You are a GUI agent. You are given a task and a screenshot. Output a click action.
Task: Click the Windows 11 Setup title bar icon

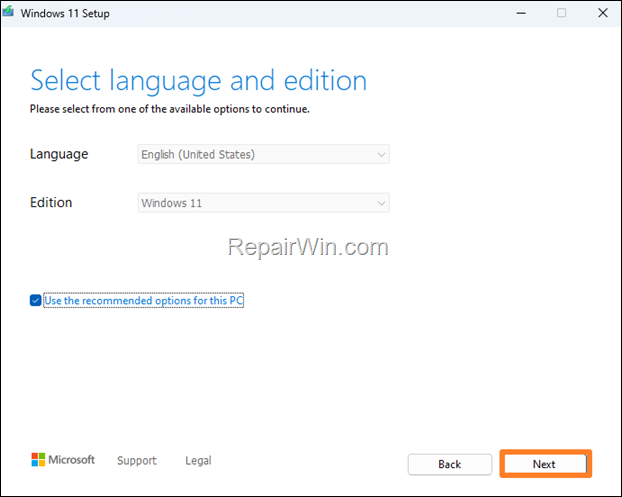(8, 12)
